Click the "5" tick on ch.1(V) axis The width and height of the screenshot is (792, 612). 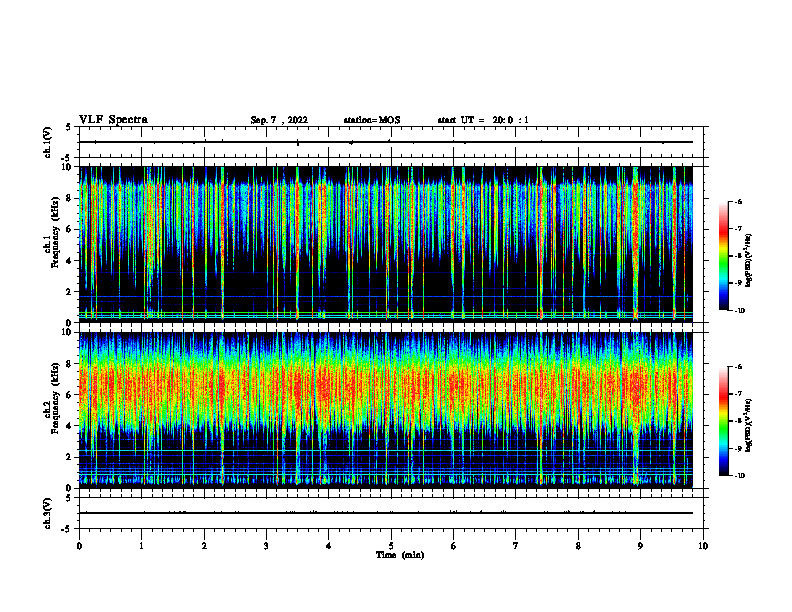(x=68, y=127)
